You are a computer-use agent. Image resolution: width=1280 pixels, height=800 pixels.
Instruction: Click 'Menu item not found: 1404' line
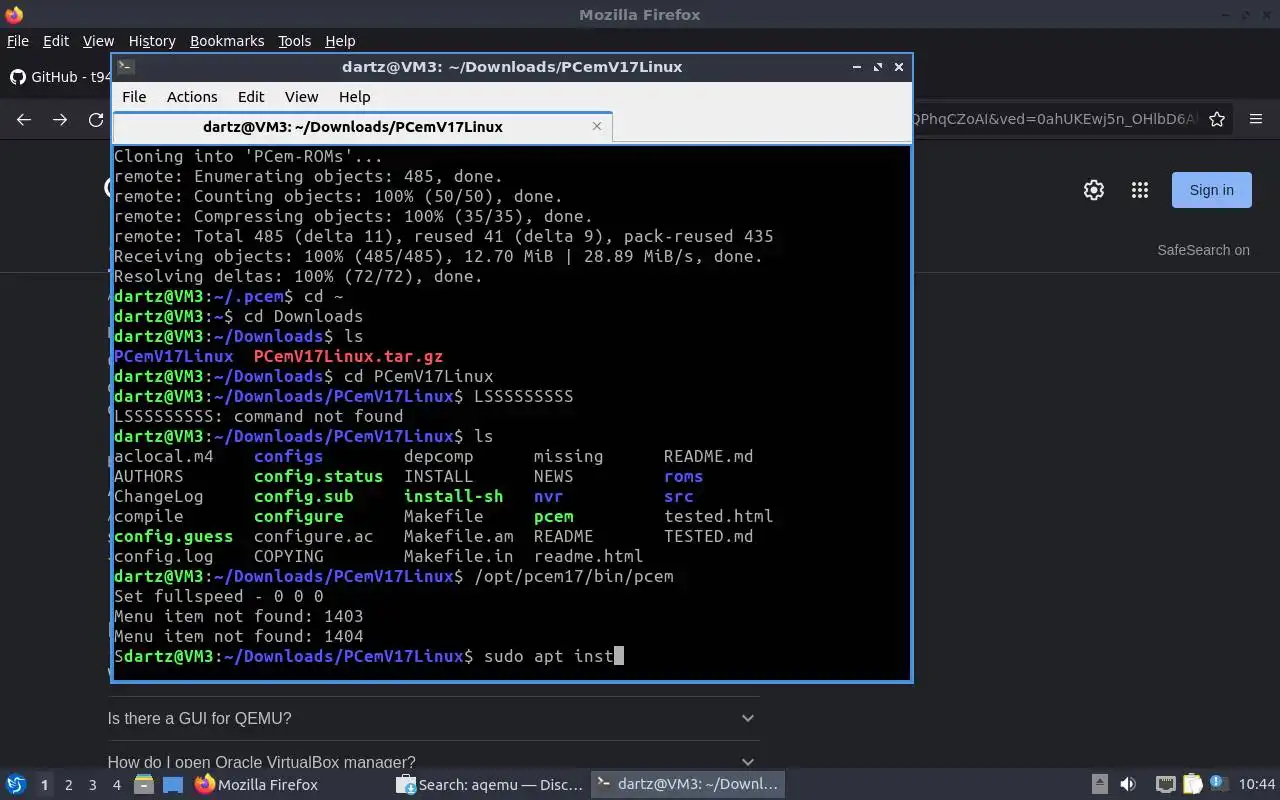[x=238, y=636]
